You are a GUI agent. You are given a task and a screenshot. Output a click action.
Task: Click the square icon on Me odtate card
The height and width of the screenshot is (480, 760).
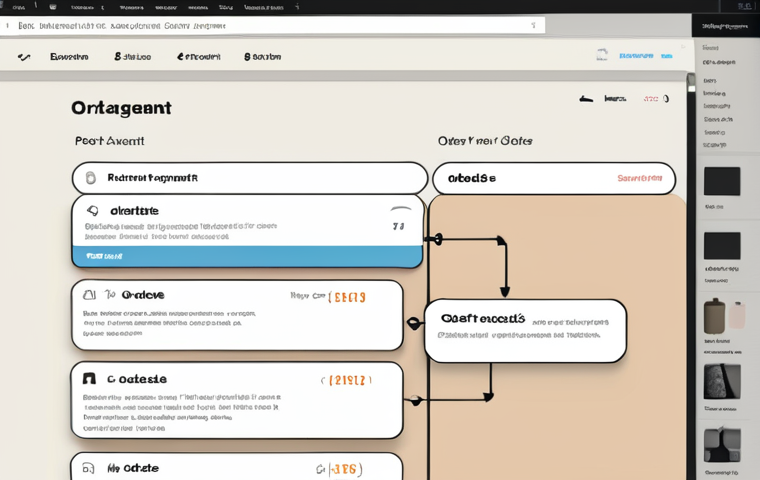(88, 468)
